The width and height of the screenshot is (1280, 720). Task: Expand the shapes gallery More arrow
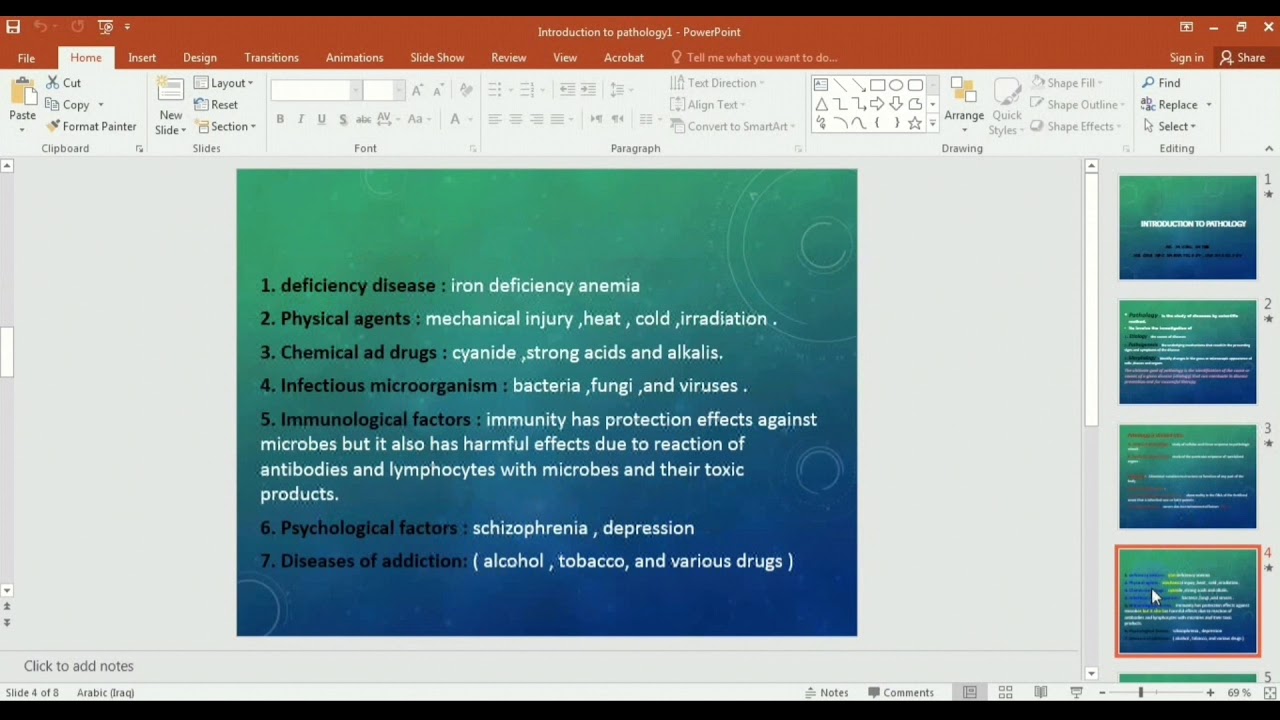[933, 123]
